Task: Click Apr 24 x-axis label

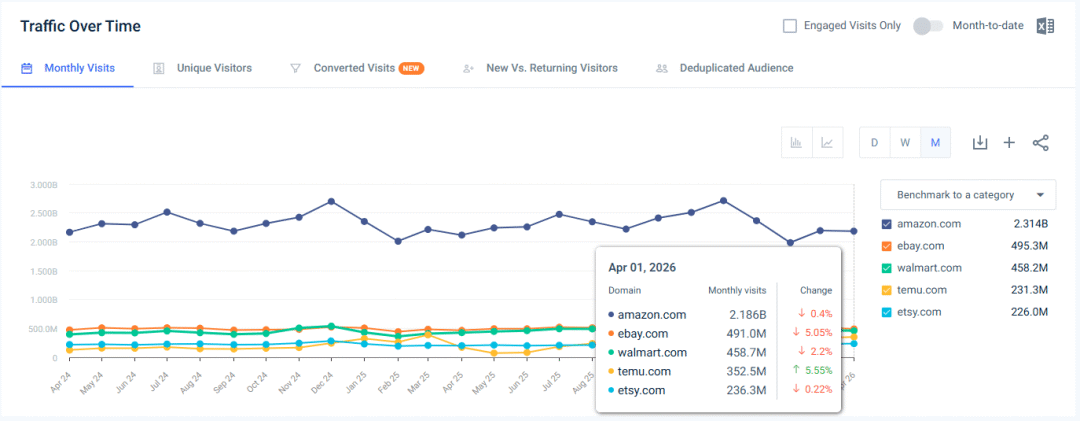Action: tap(61, 382)
